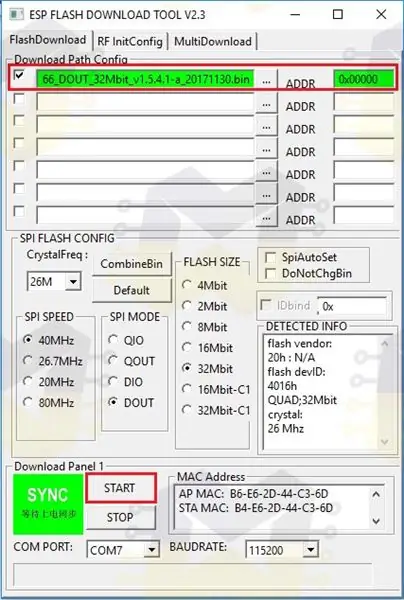Screen dimensions: 404x600
Task: Enable the sixth download path checkbox
Action: pyautogui.click(x=19, y=188)
